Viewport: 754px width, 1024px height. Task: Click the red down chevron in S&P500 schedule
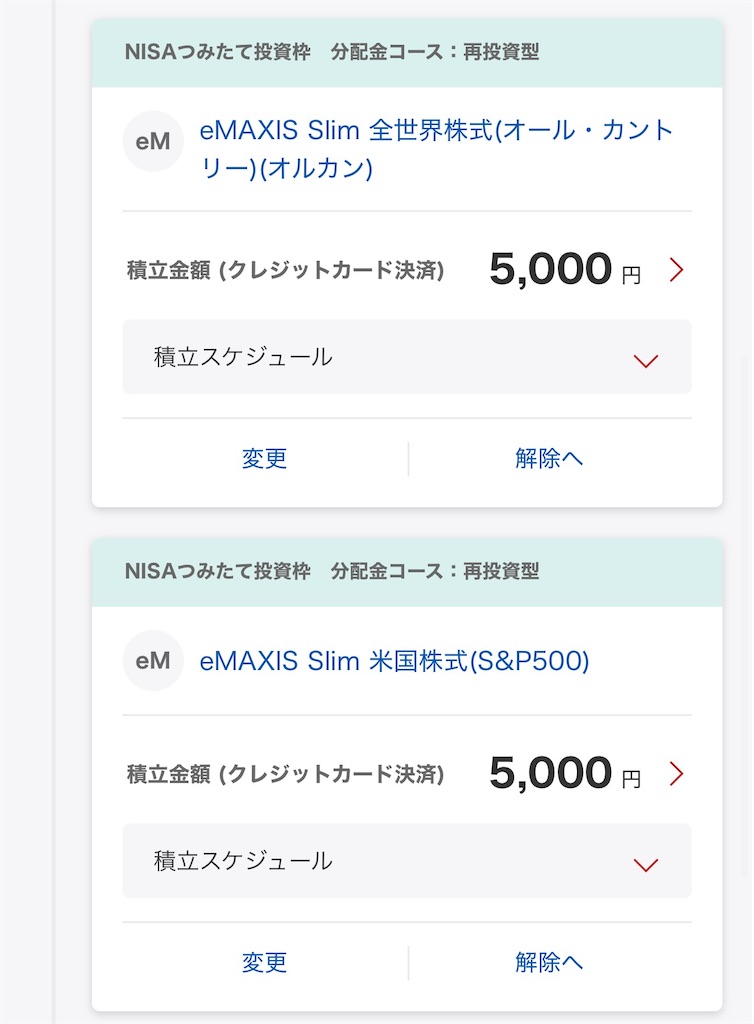[x=646, y=865]
